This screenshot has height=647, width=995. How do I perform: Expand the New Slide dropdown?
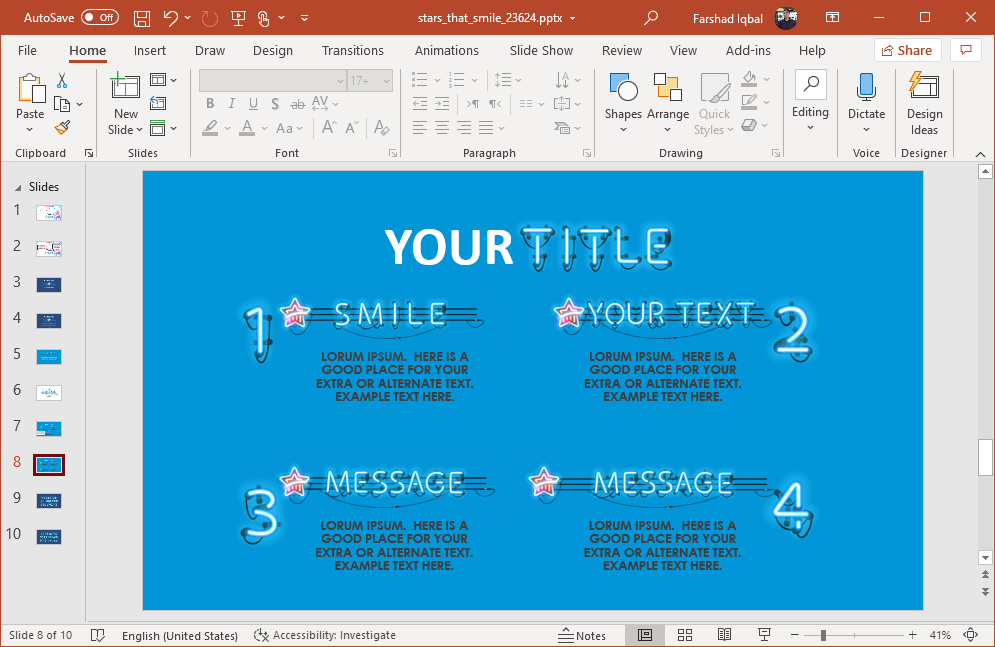point(126,130)
